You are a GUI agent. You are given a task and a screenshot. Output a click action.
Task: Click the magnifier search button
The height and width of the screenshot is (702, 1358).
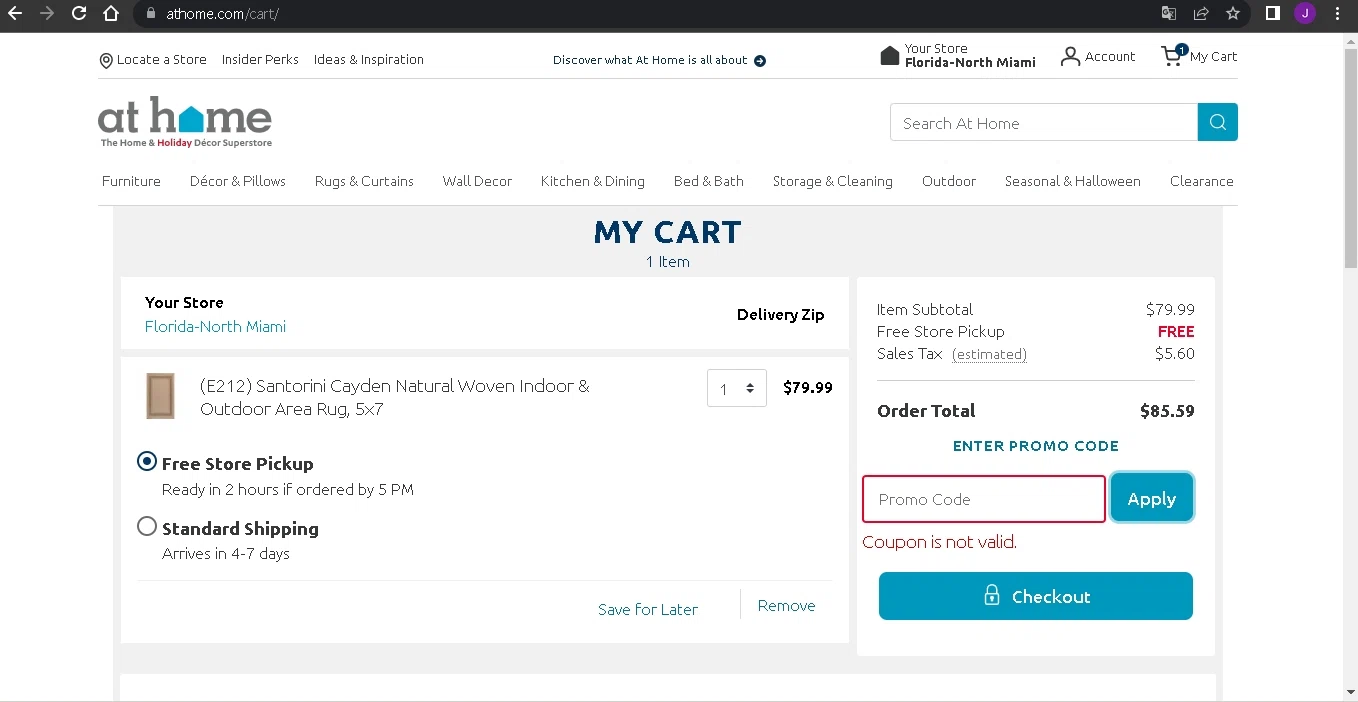tap(1218, 122)
